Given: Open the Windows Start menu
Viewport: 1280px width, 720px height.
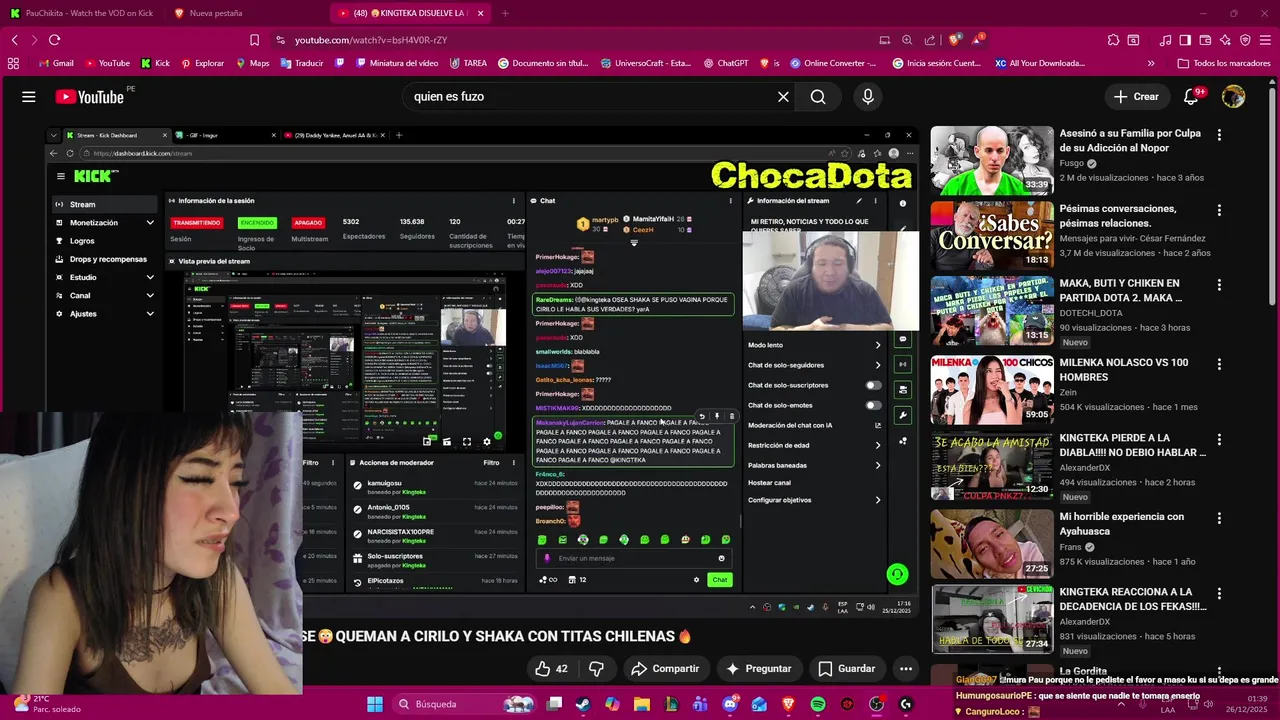Looking at the screenshot, I should pyautogui.click(x=375, y=704).
